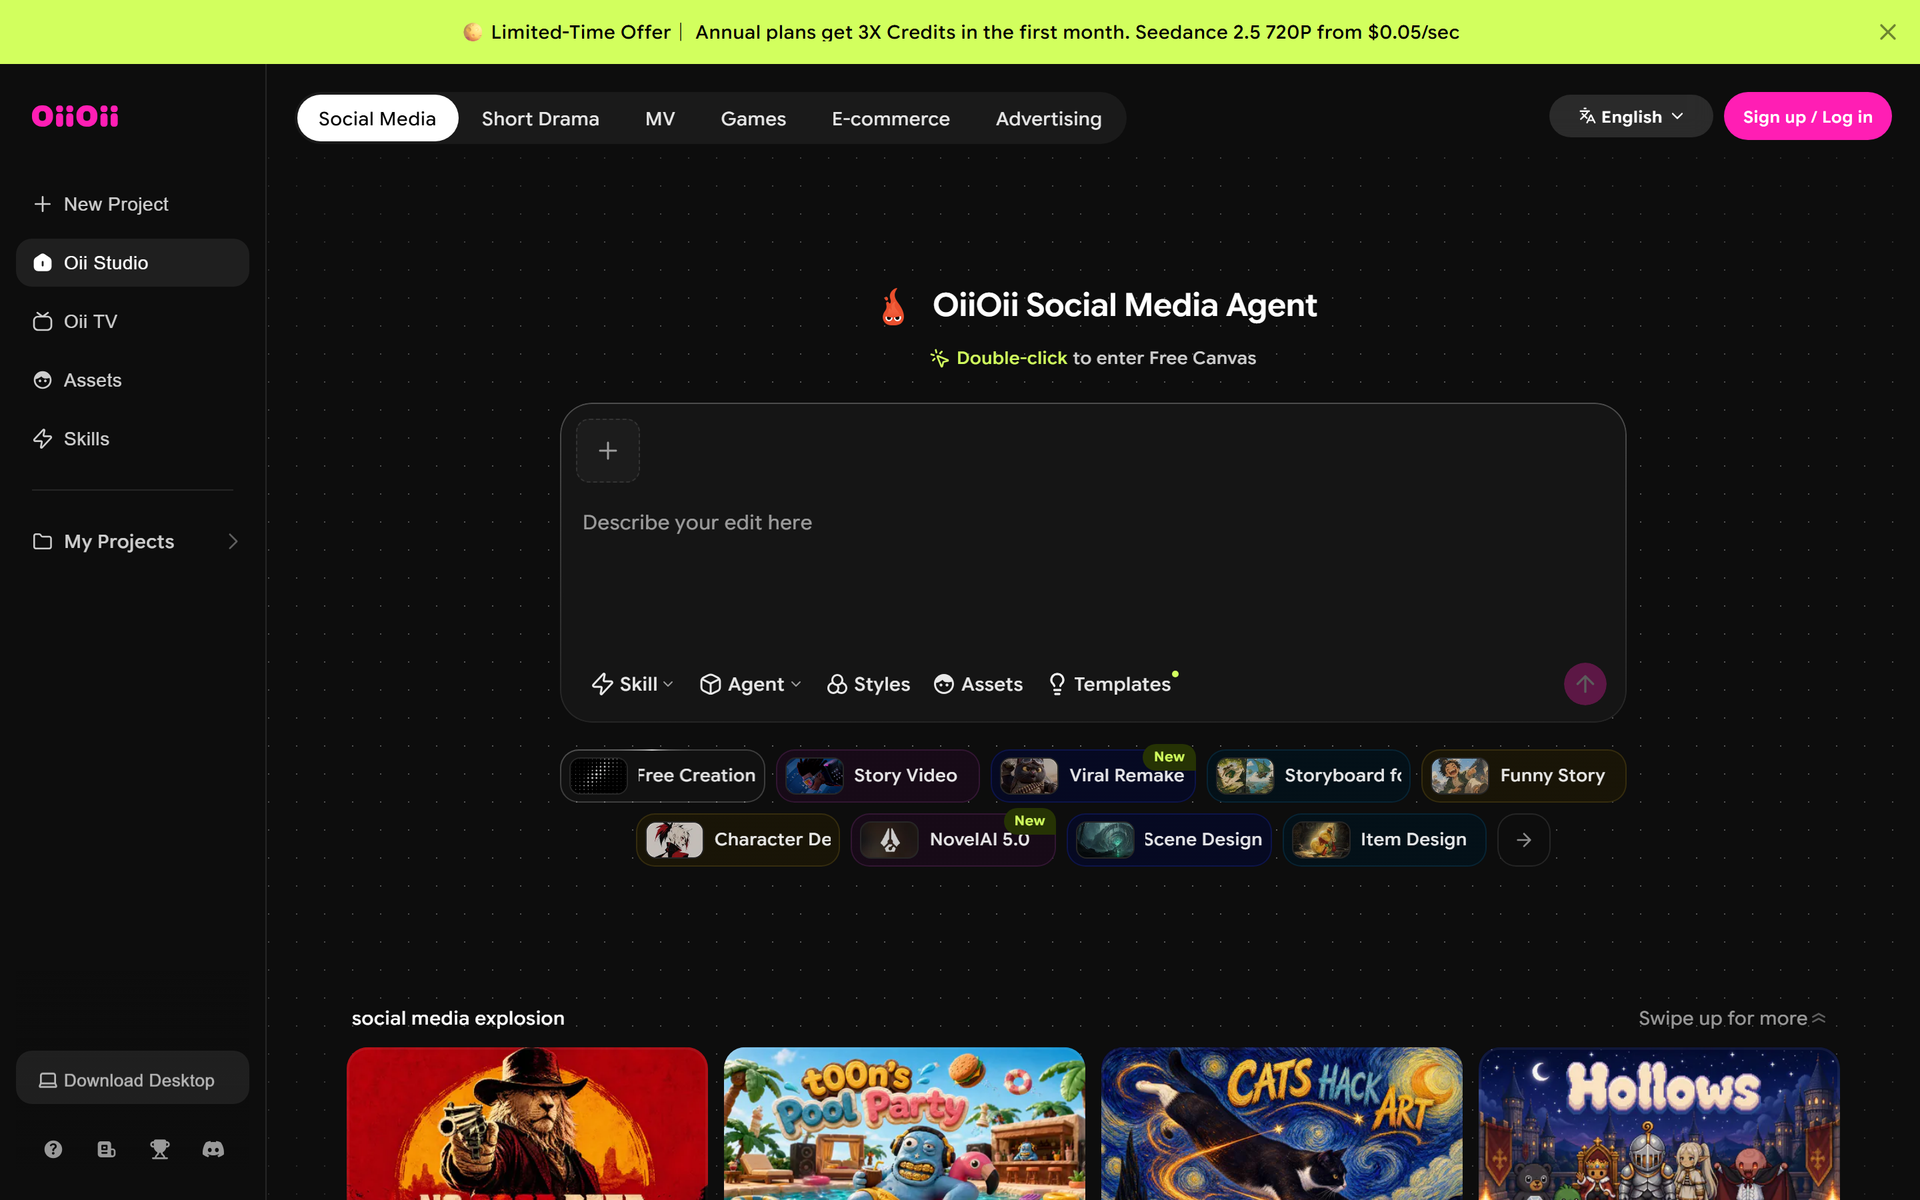The height and width of the screenshot is (1200, 1920).
Task: Show more presets with the right arrow
Action: tap(1524, 840)
